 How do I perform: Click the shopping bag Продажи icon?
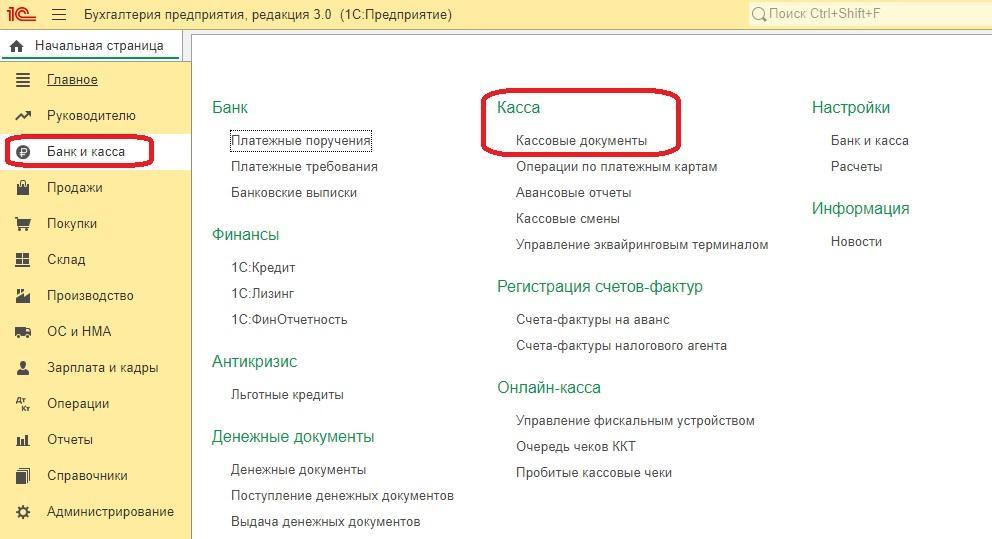(23, 188)
